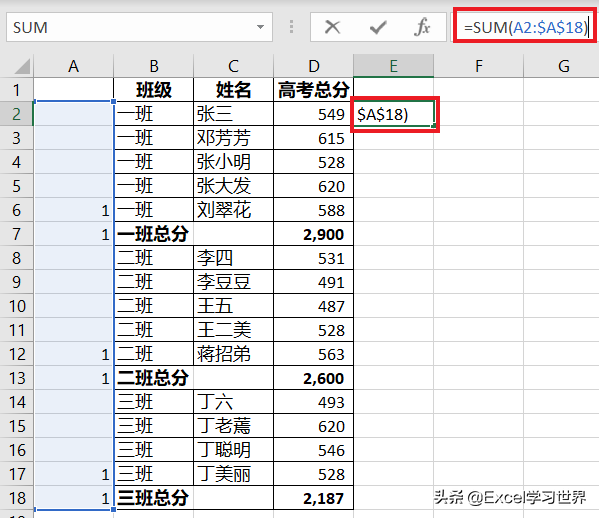This screenshot has height=518, width=599.
Task: Click cell with name 丁六
Action: pos(233,402)
